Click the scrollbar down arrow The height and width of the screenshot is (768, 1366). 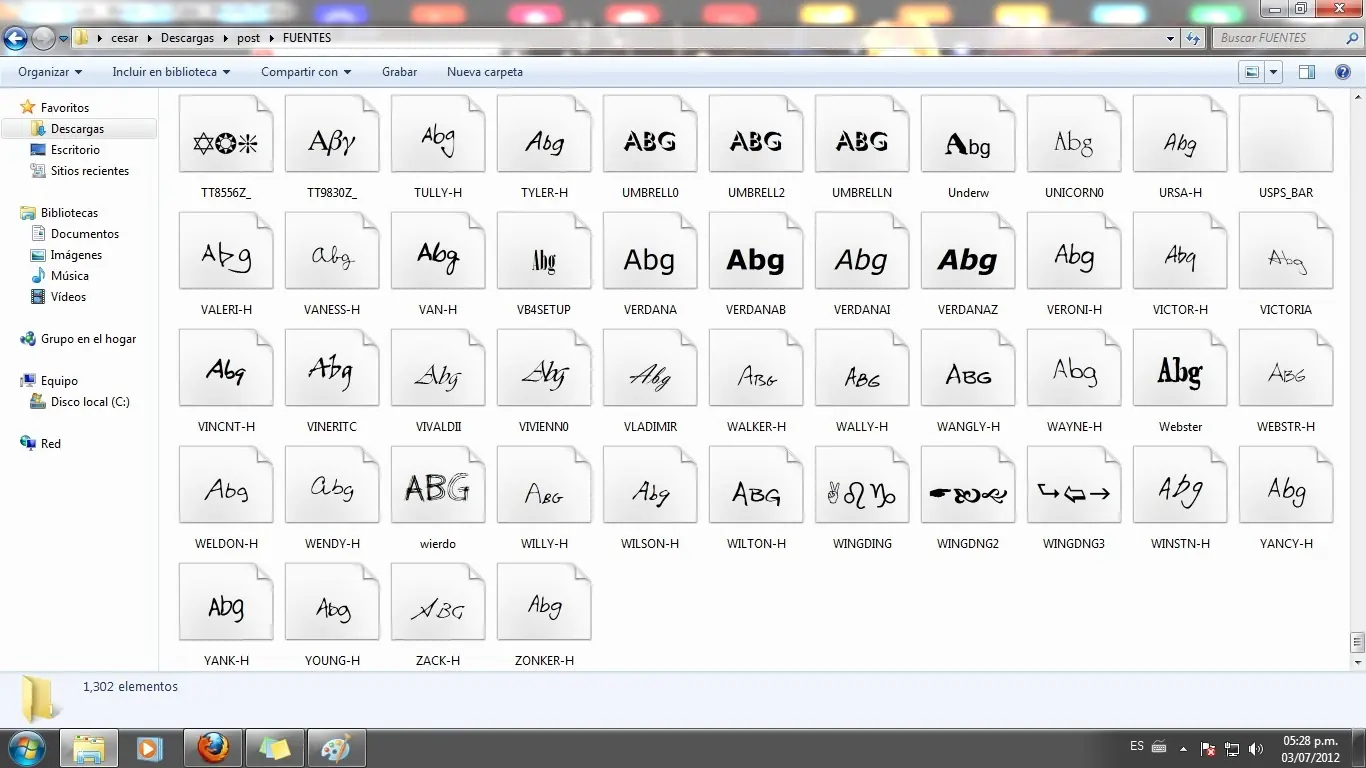[1357, 662]
